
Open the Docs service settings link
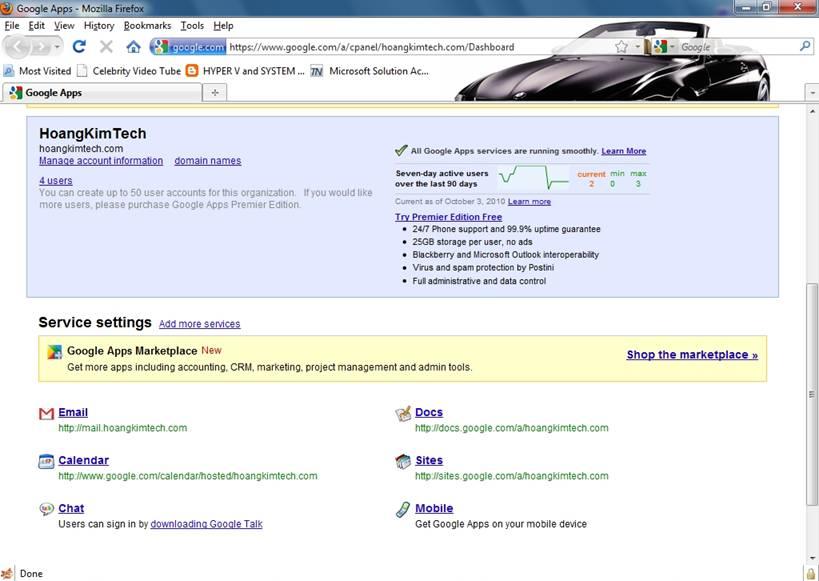pyautogui.click(x=429, y=412)
